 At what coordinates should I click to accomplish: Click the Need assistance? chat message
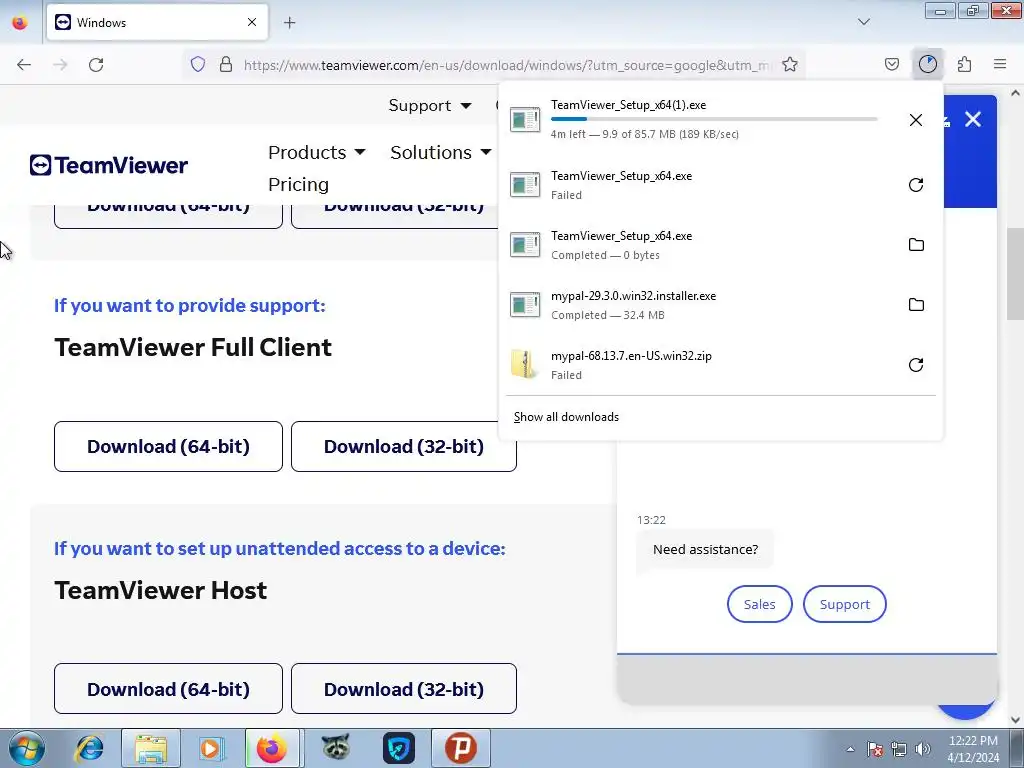705,549
